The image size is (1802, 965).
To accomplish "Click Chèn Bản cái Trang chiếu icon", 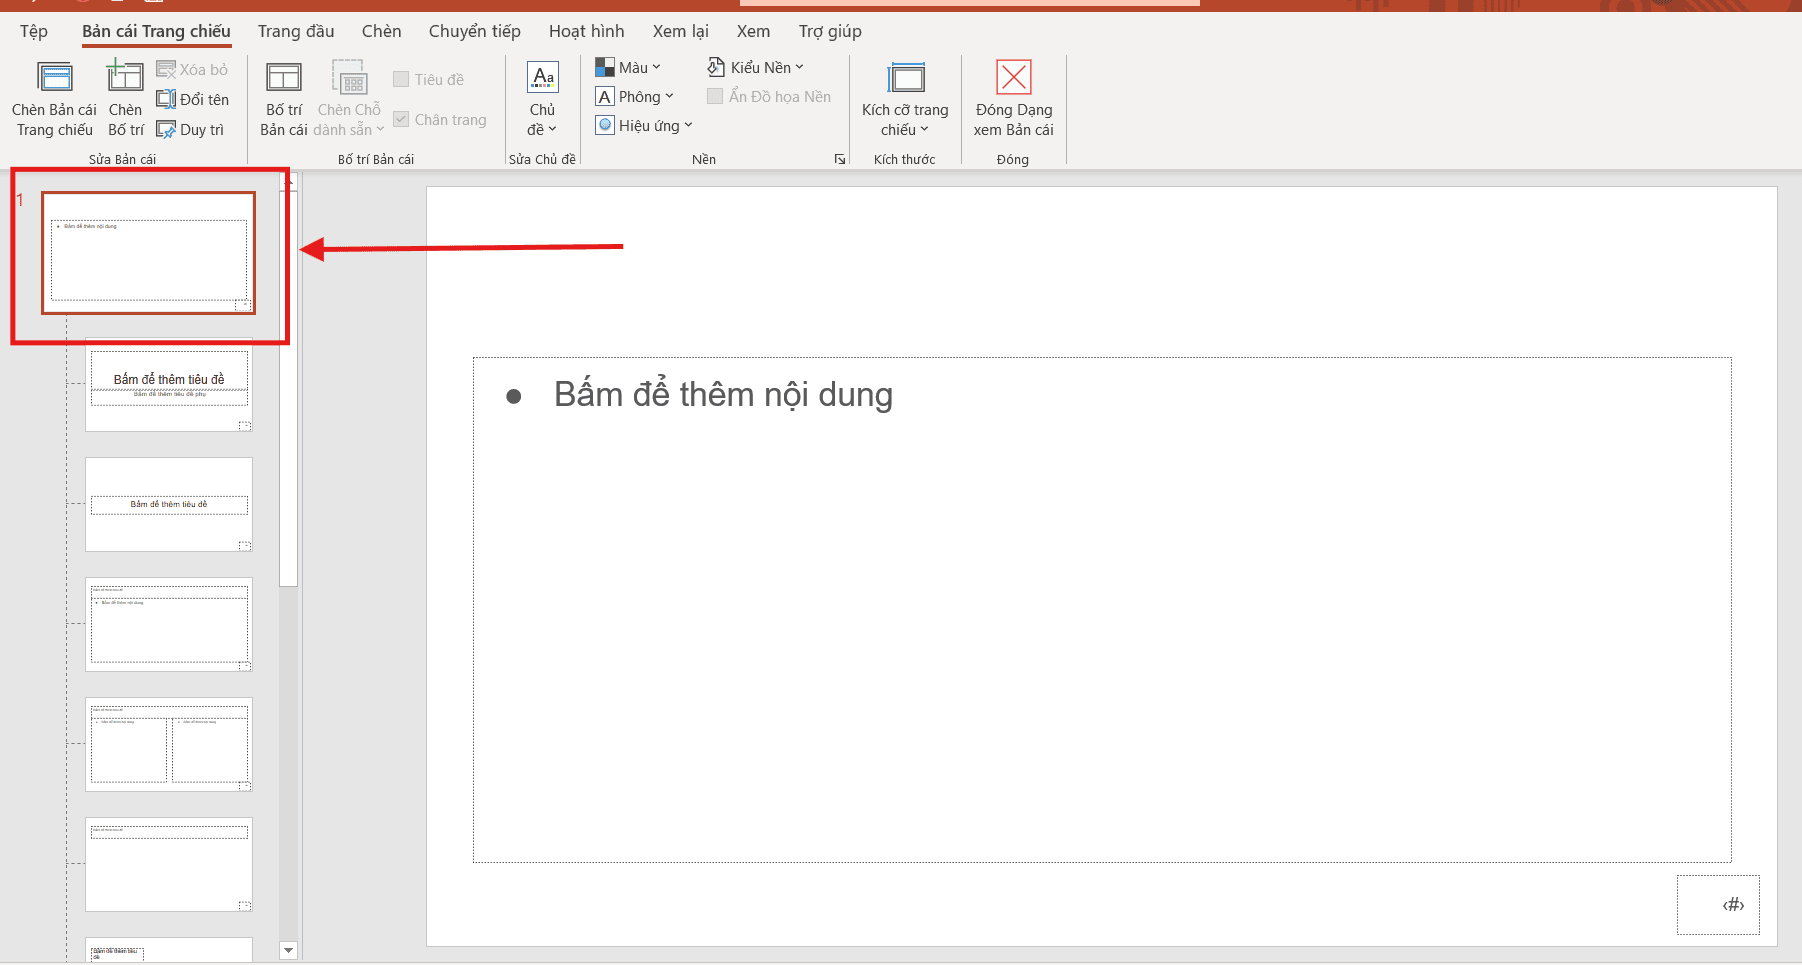I will pyautogui.click(x=54, y=78).
